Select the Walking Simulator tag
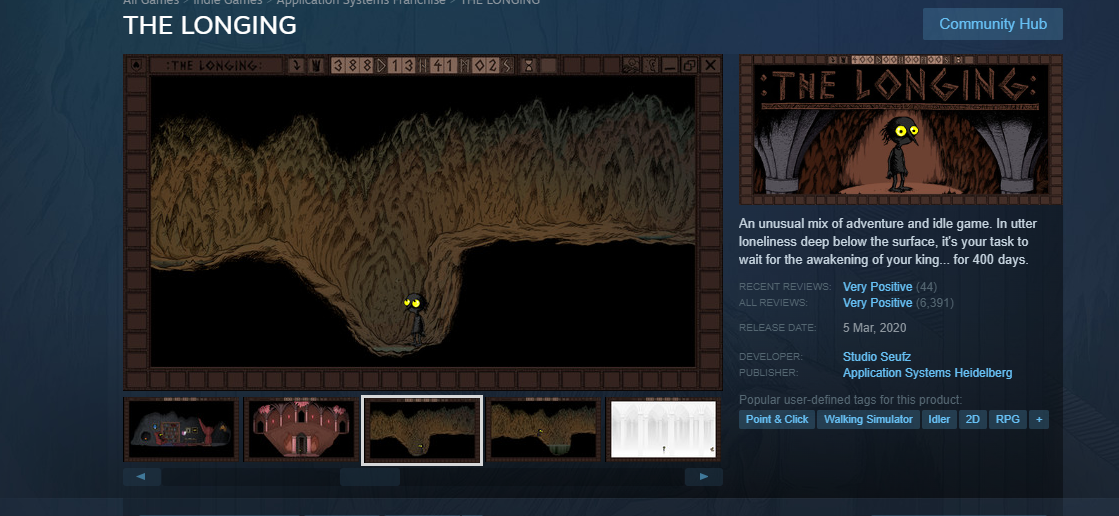The image size is (1119, 516). point(868,420)
